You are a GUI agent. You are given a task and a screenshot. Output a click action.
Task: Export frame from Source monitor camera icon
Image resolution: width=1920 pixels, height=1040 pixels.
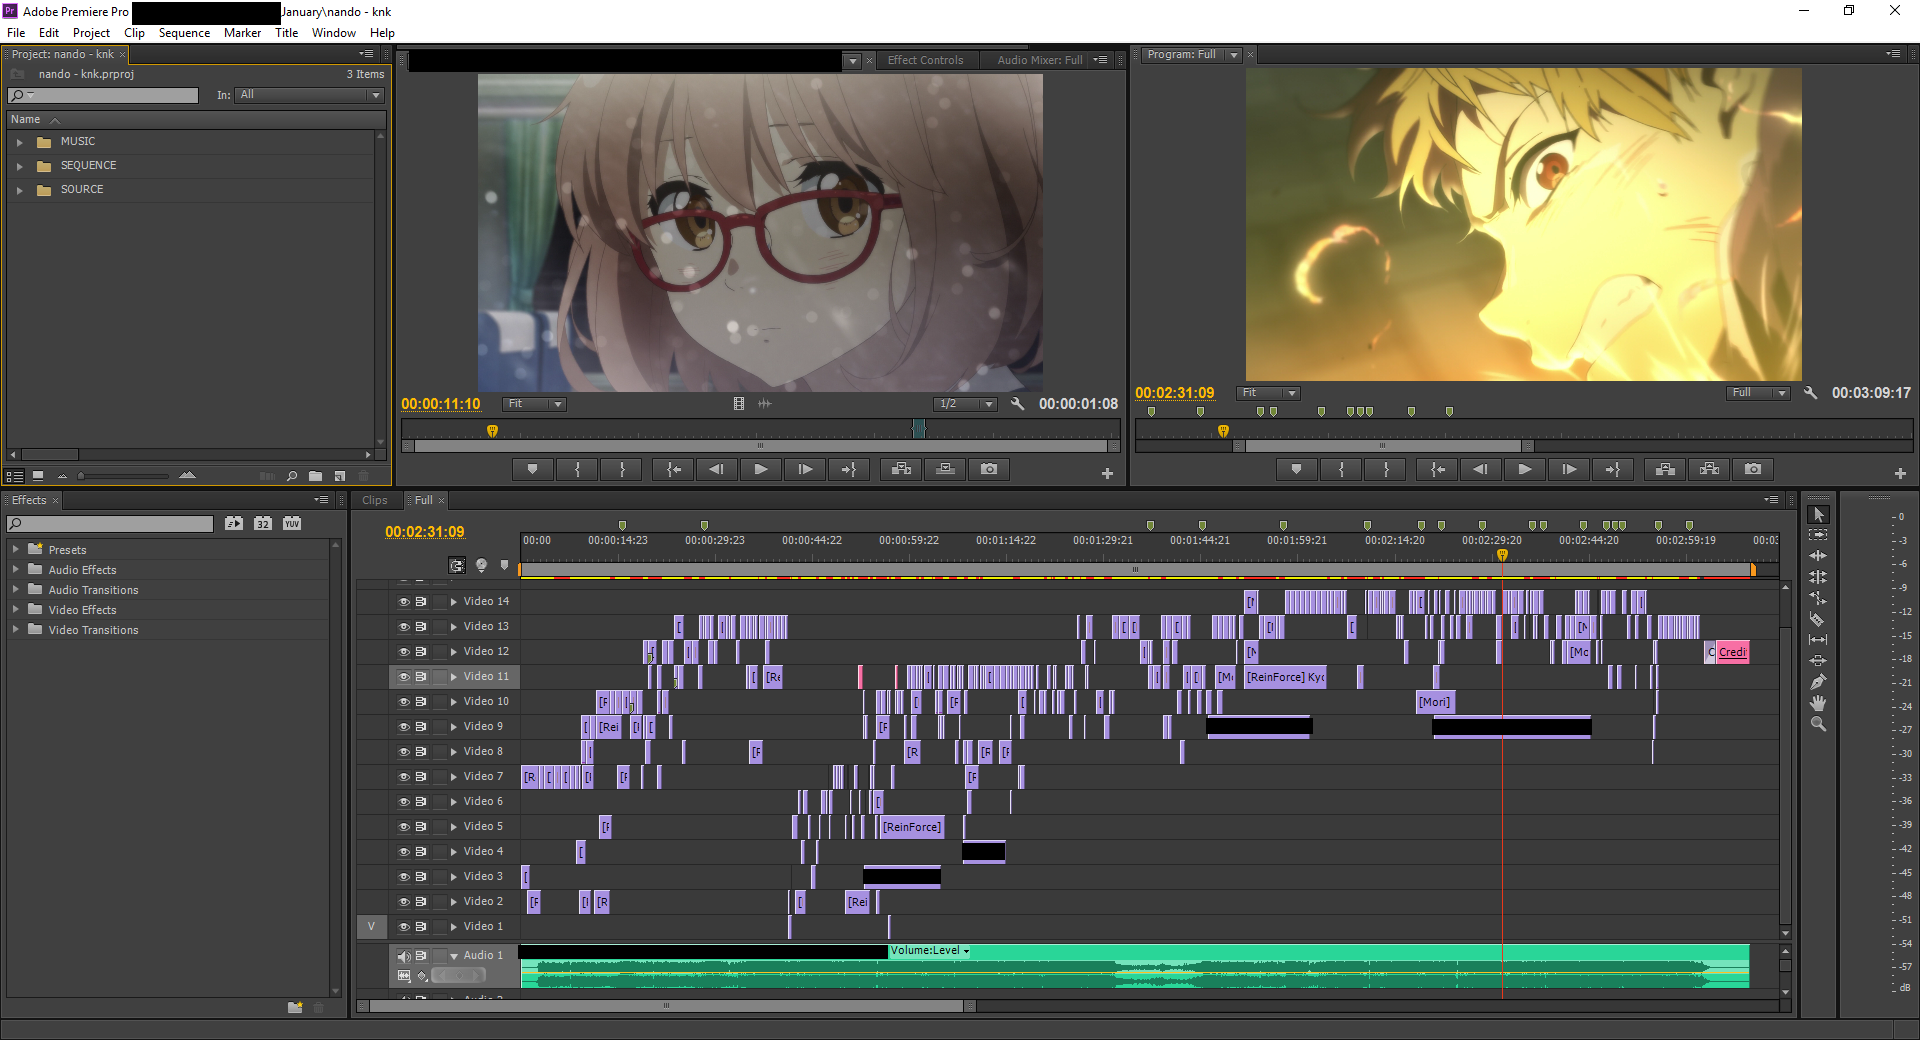click(x=989, y=469)
